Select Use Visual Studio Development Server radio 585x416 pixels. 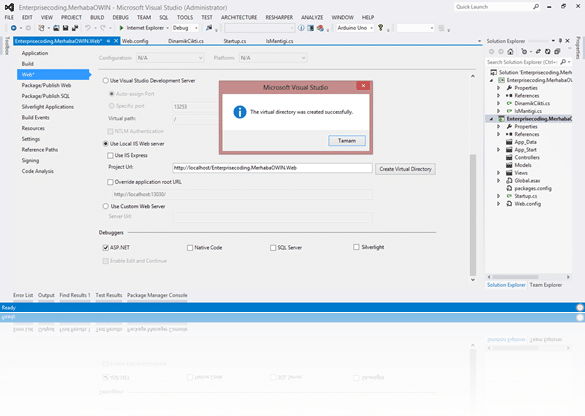coord(106,81)
